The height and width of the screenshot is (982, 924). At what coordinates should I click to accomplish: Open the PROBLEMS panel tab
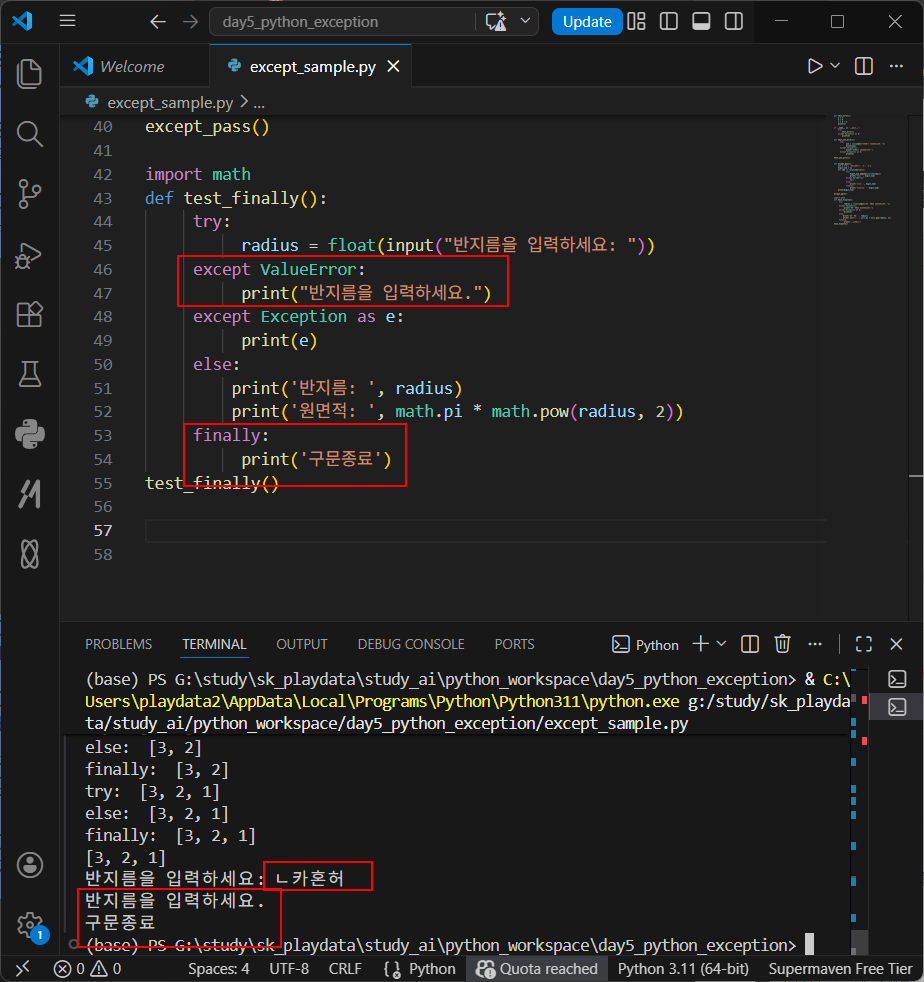(118, 644)
